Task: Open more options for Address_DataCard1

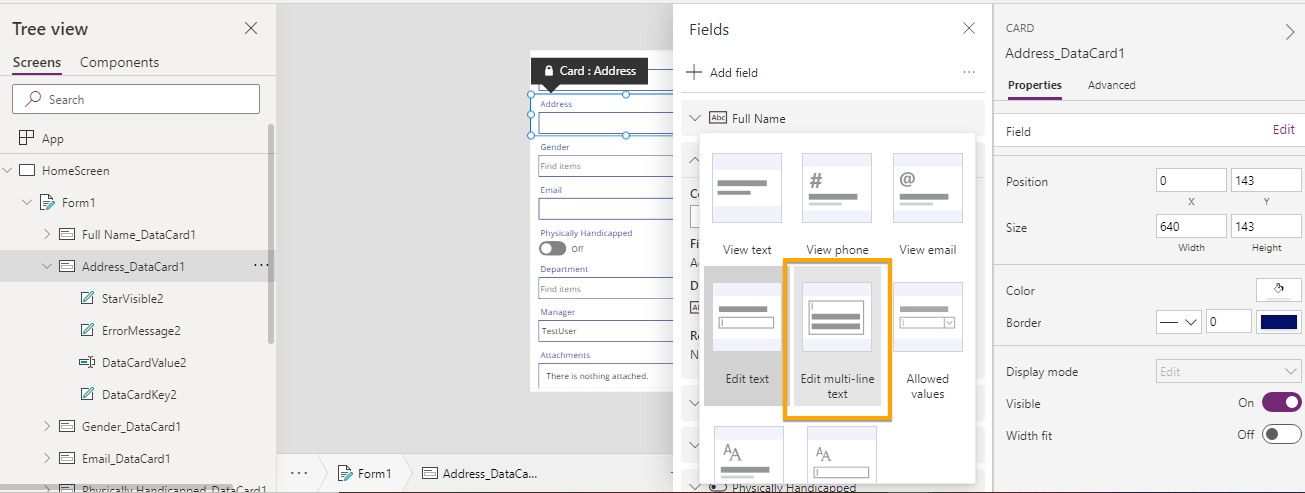Action: click(261, 266)
